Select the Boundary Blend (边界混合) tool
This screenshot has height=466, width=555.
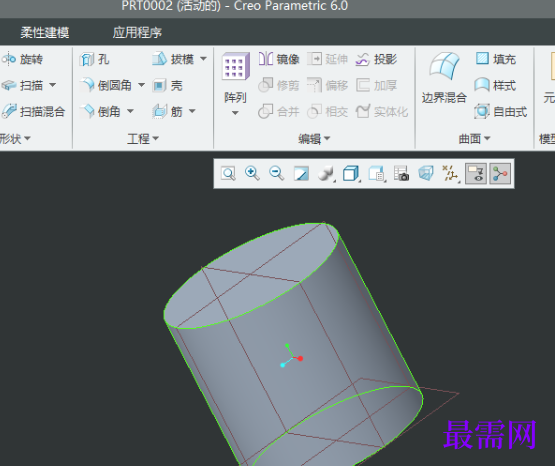click(x=444, y=78)
